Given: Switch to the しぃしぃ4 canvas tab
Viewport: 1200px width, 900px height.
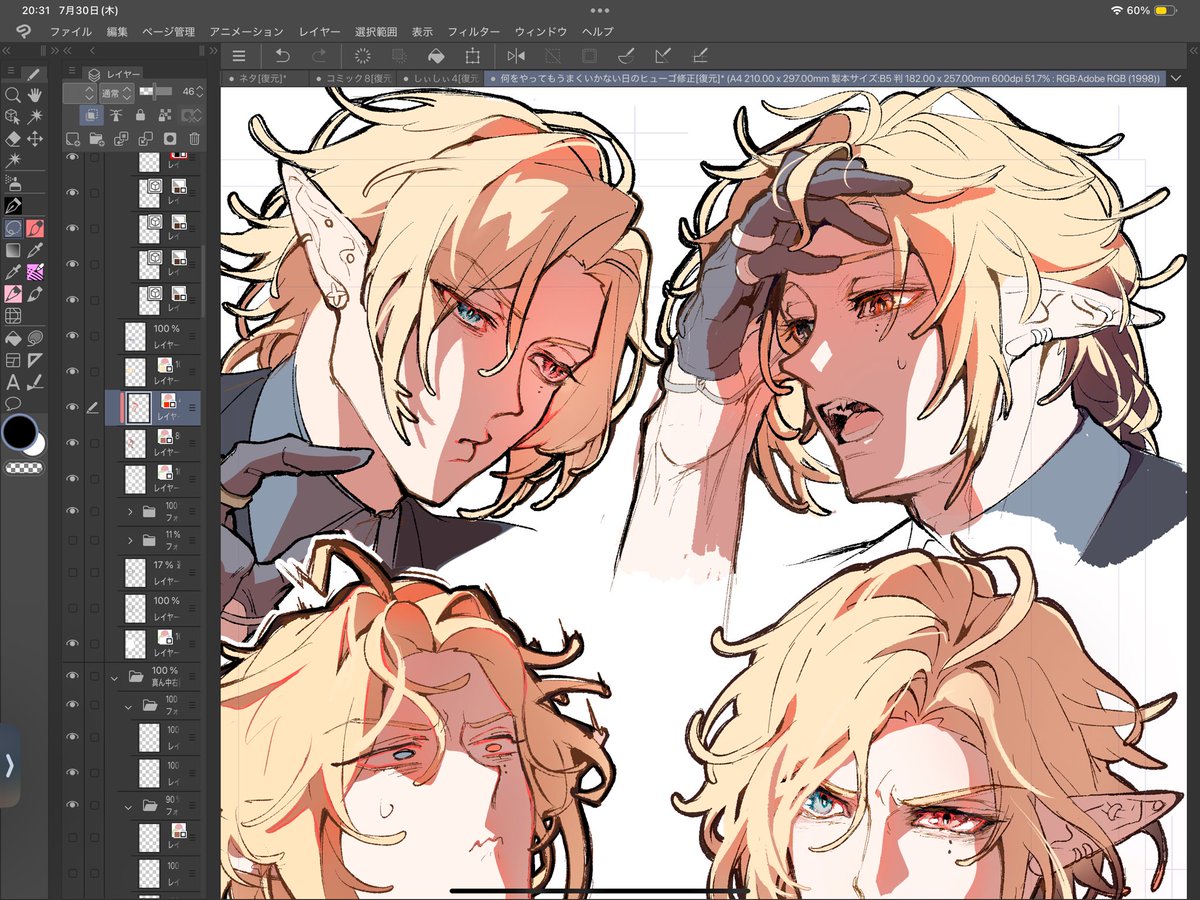Looking at the screenshot, I should tap(440, 78).
